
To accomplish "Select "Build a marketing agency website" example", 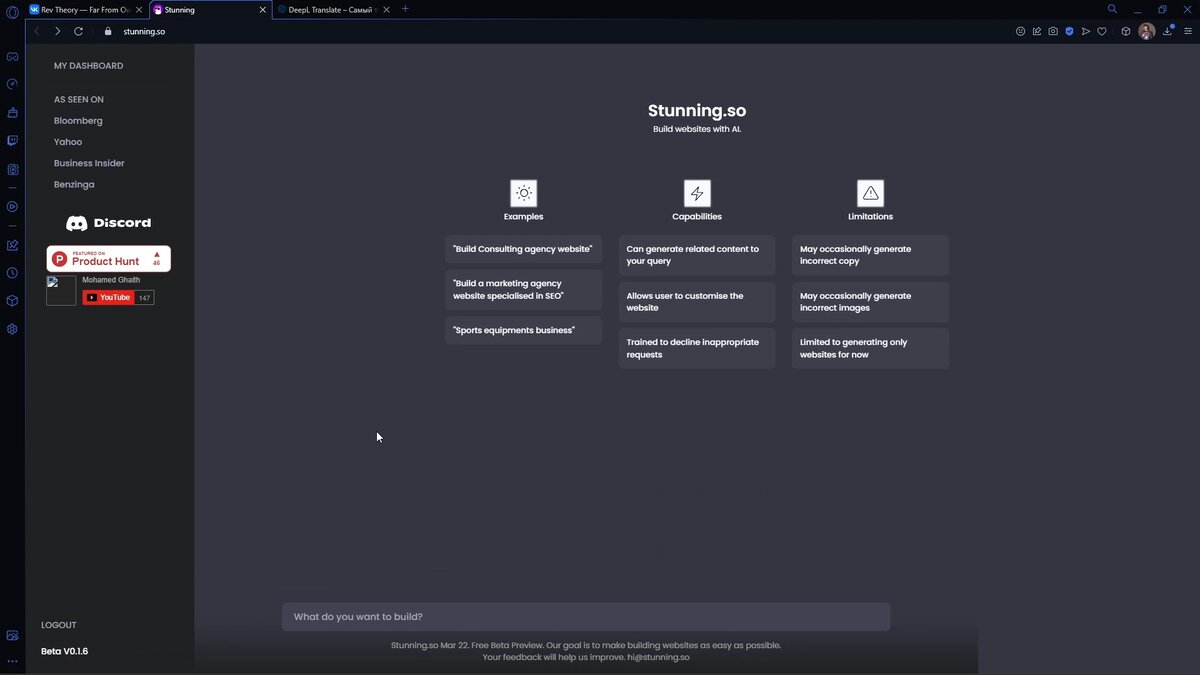I will pos(523,290).
